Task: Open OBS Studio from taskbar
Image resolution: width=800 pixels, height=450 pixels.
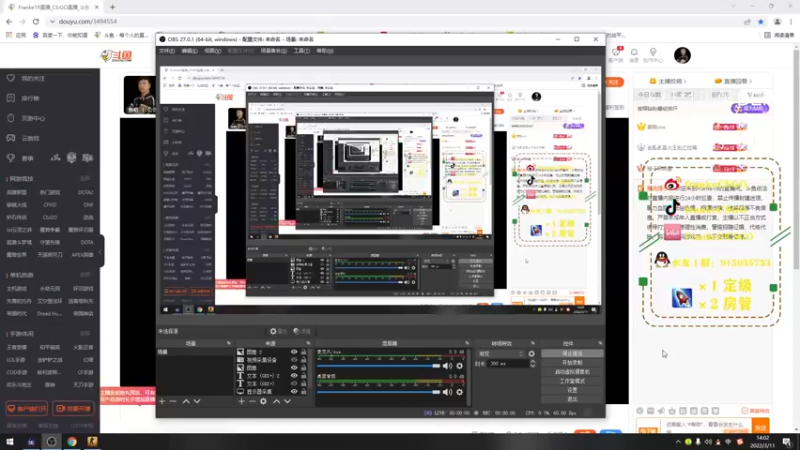Action: (x=51, y=441)
